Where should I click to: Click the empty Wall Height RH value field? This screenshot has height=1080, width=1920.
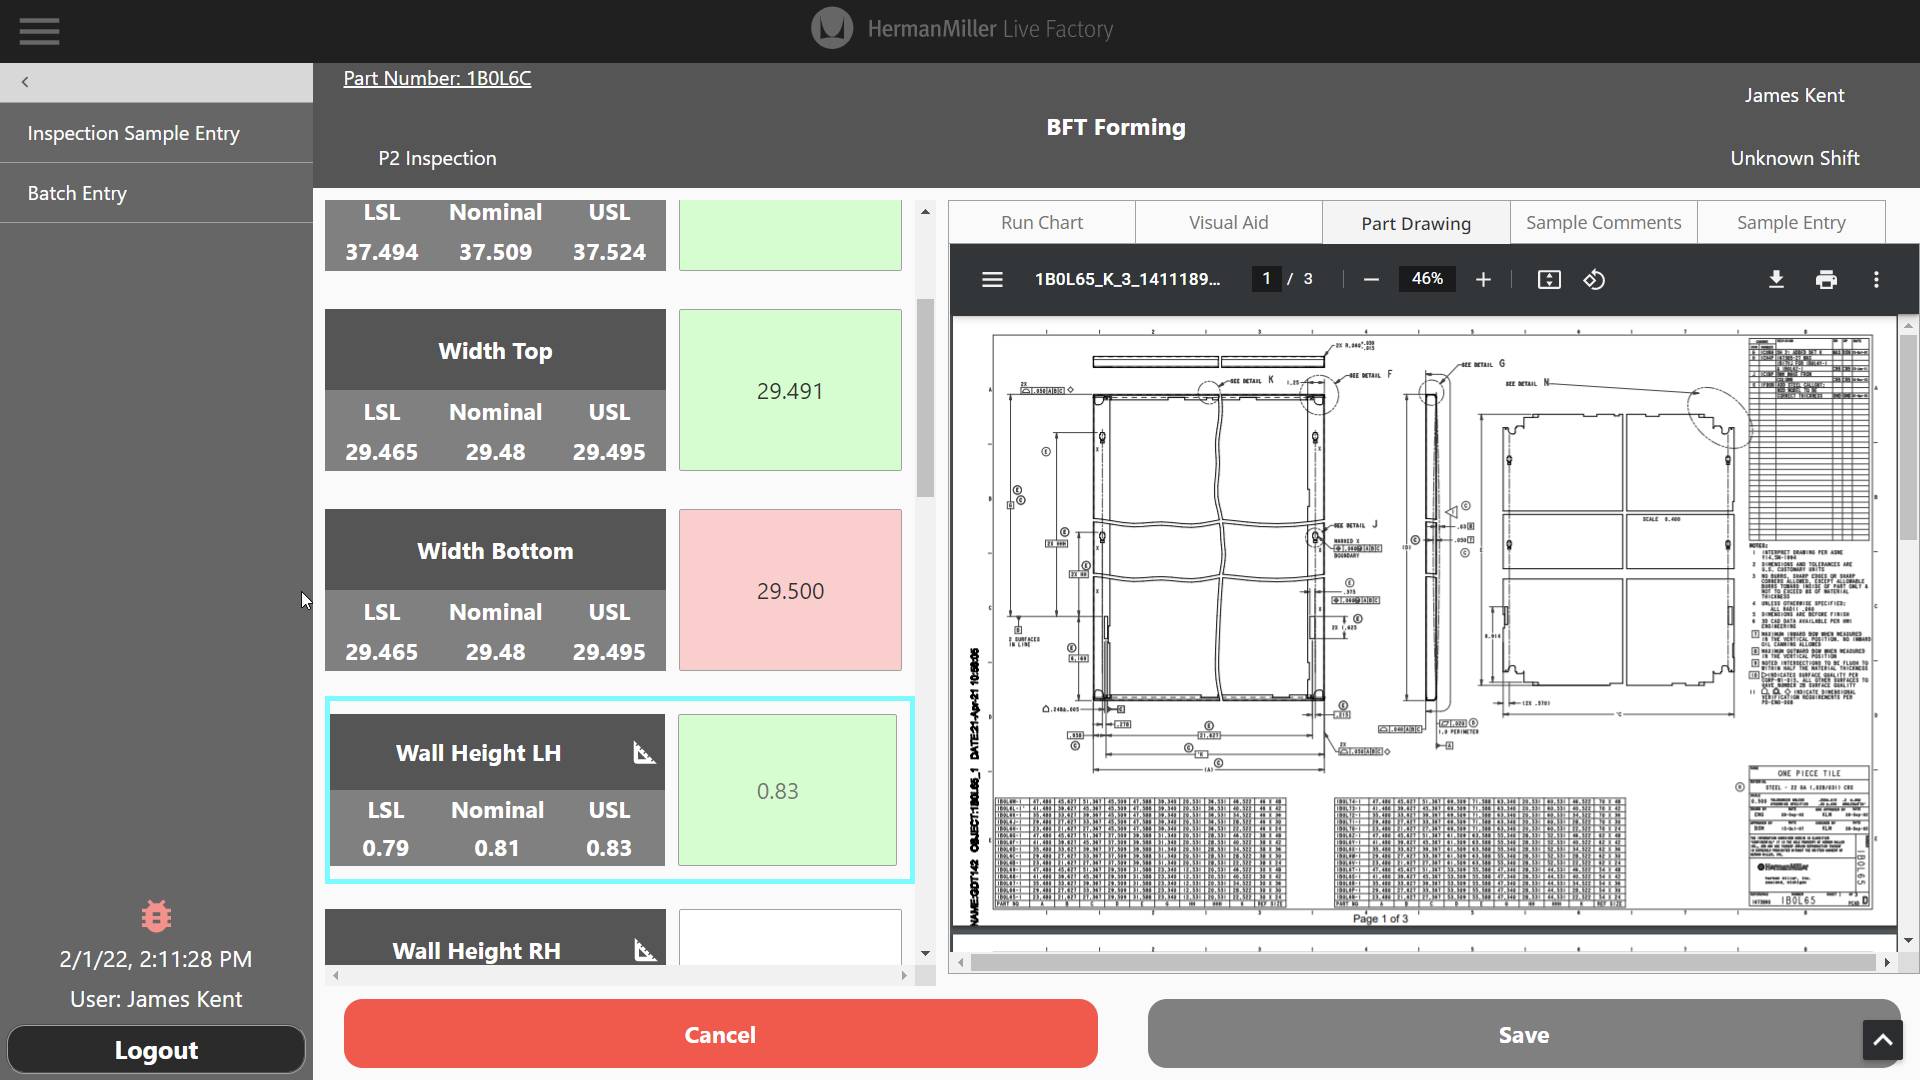(x=790, y=938)
